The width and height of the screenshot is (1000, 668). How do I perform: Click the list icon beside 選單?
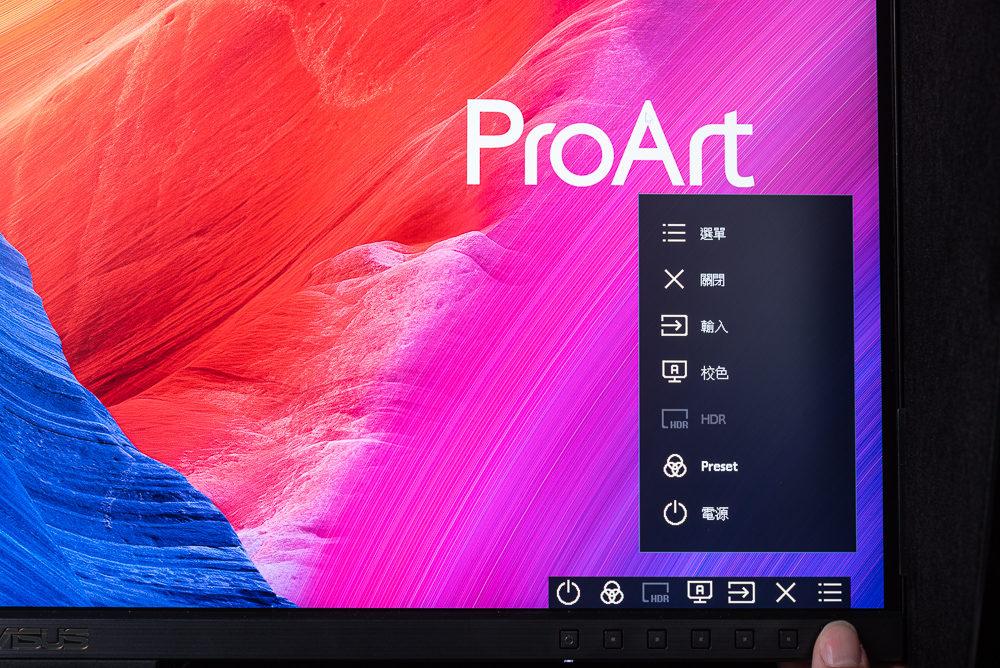coord(673,233)
